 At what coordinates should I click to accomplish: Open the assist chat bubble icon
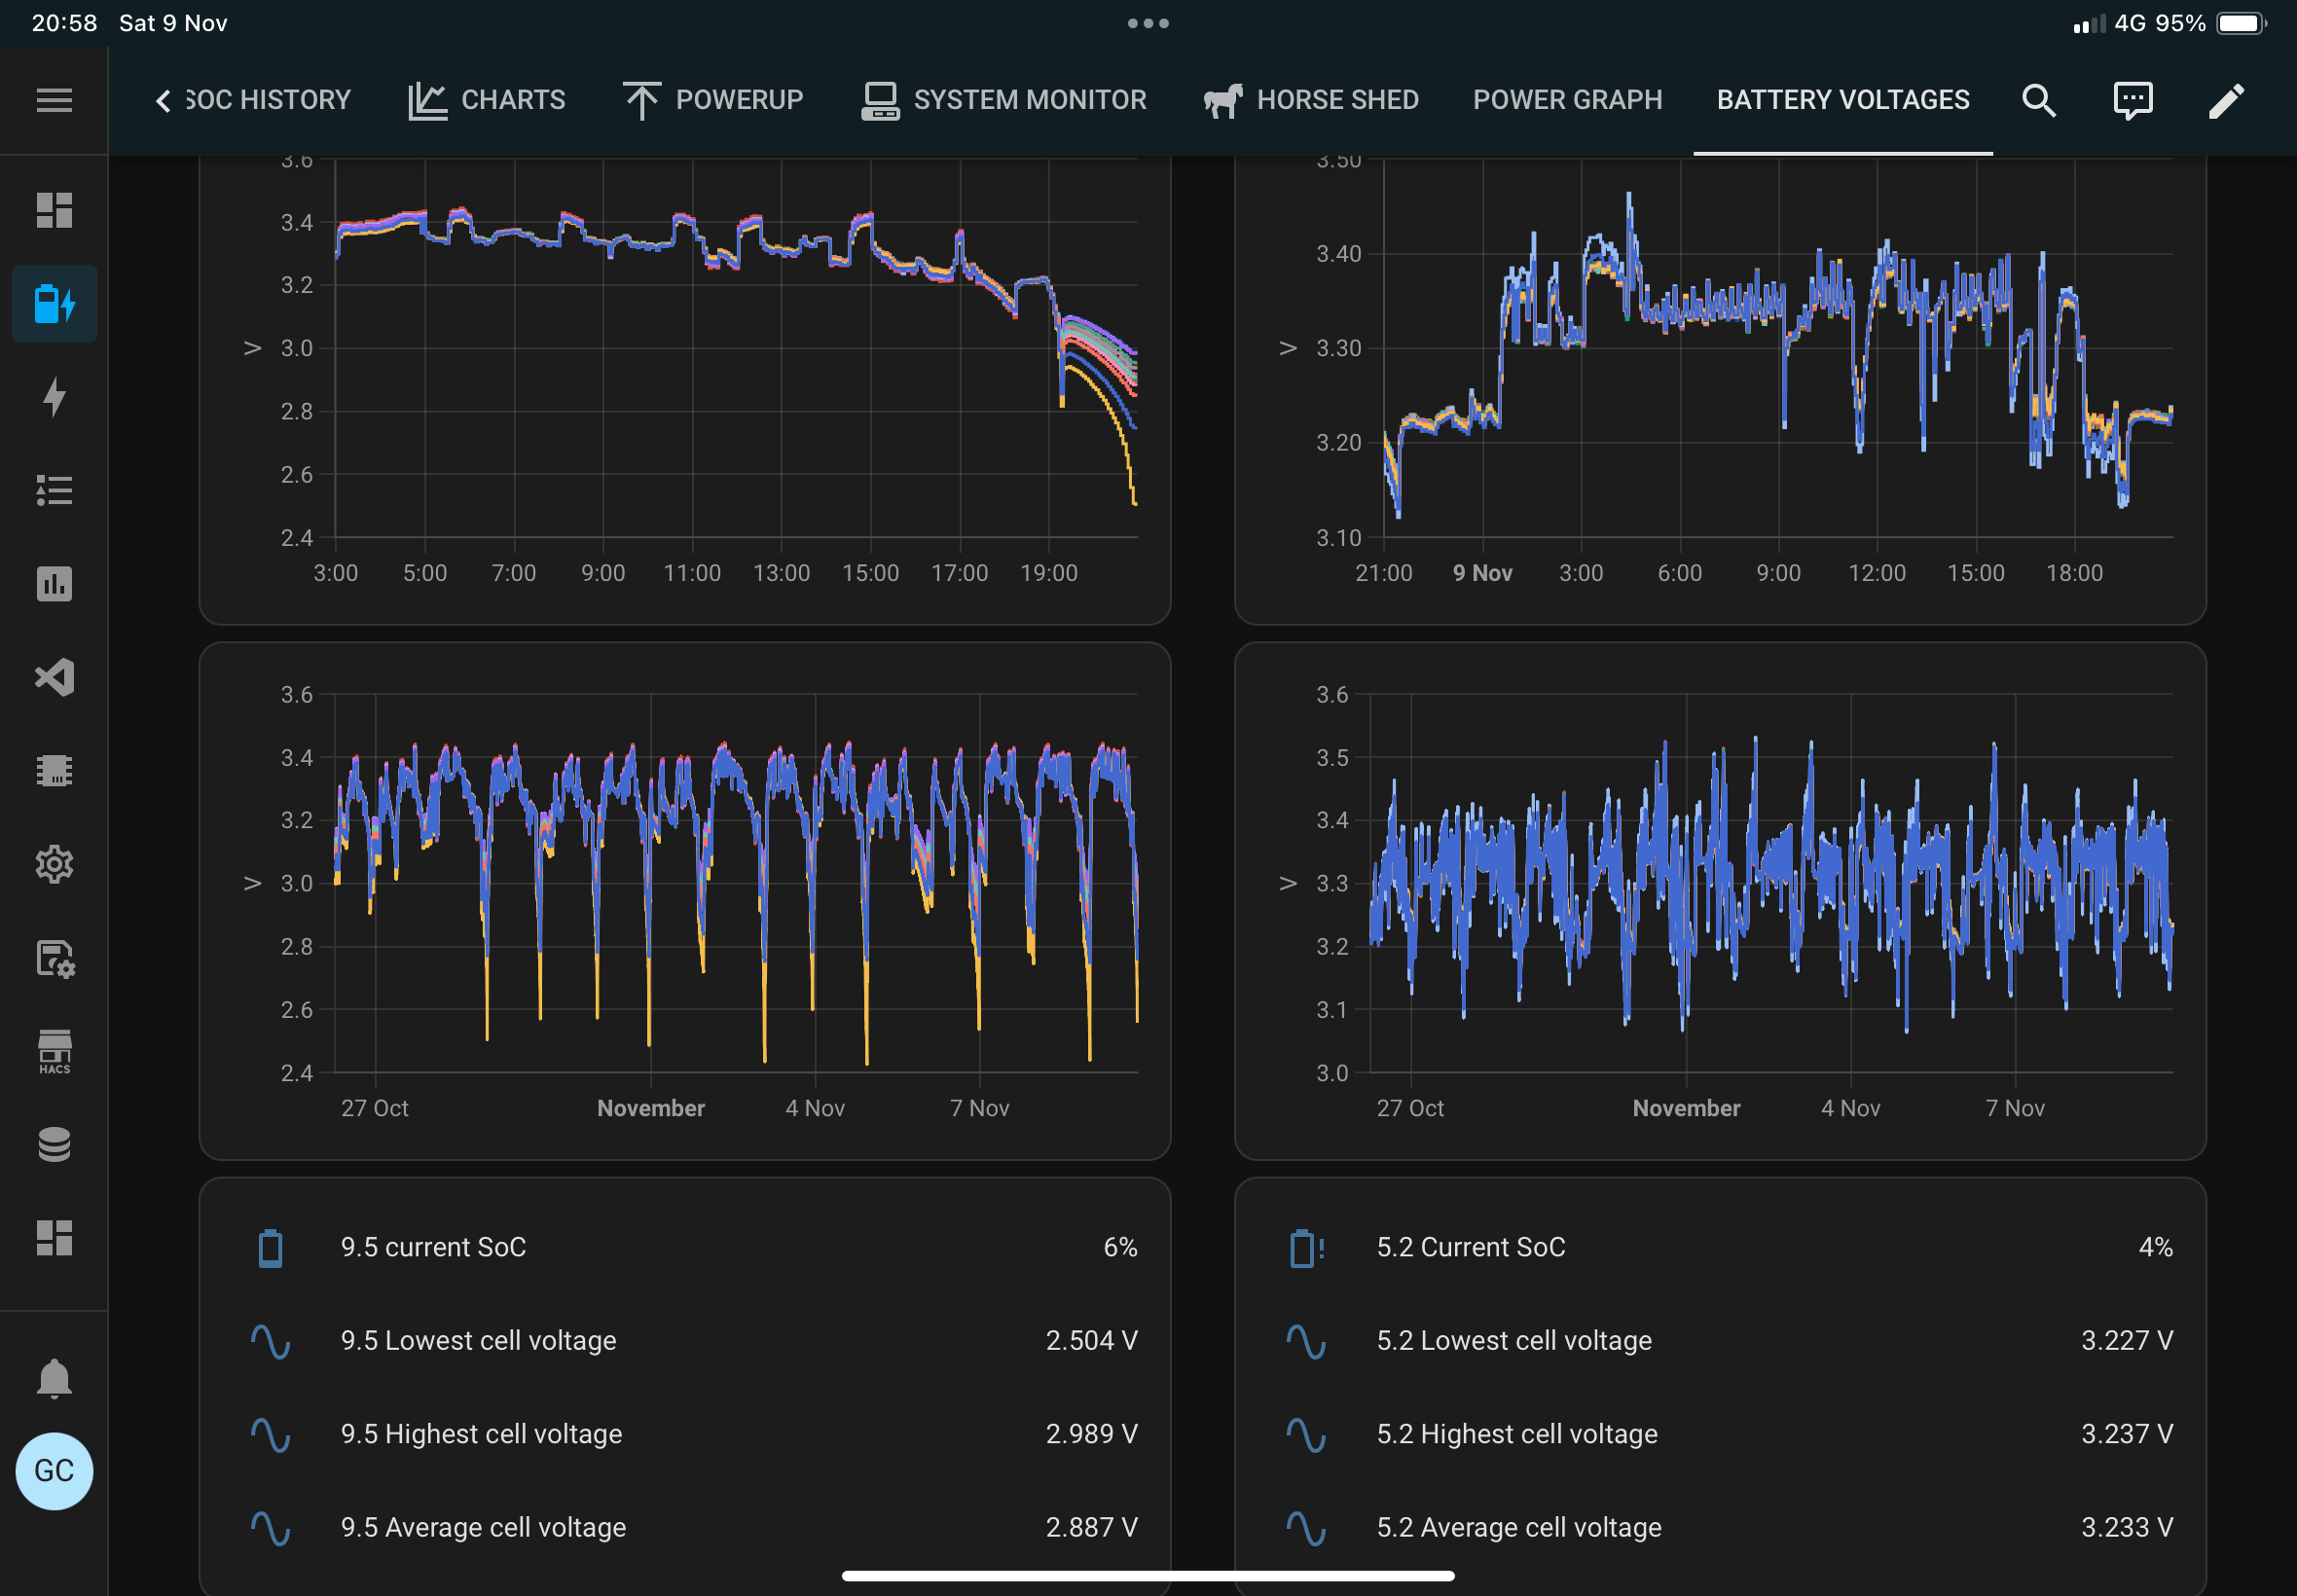click(2132, 100)
